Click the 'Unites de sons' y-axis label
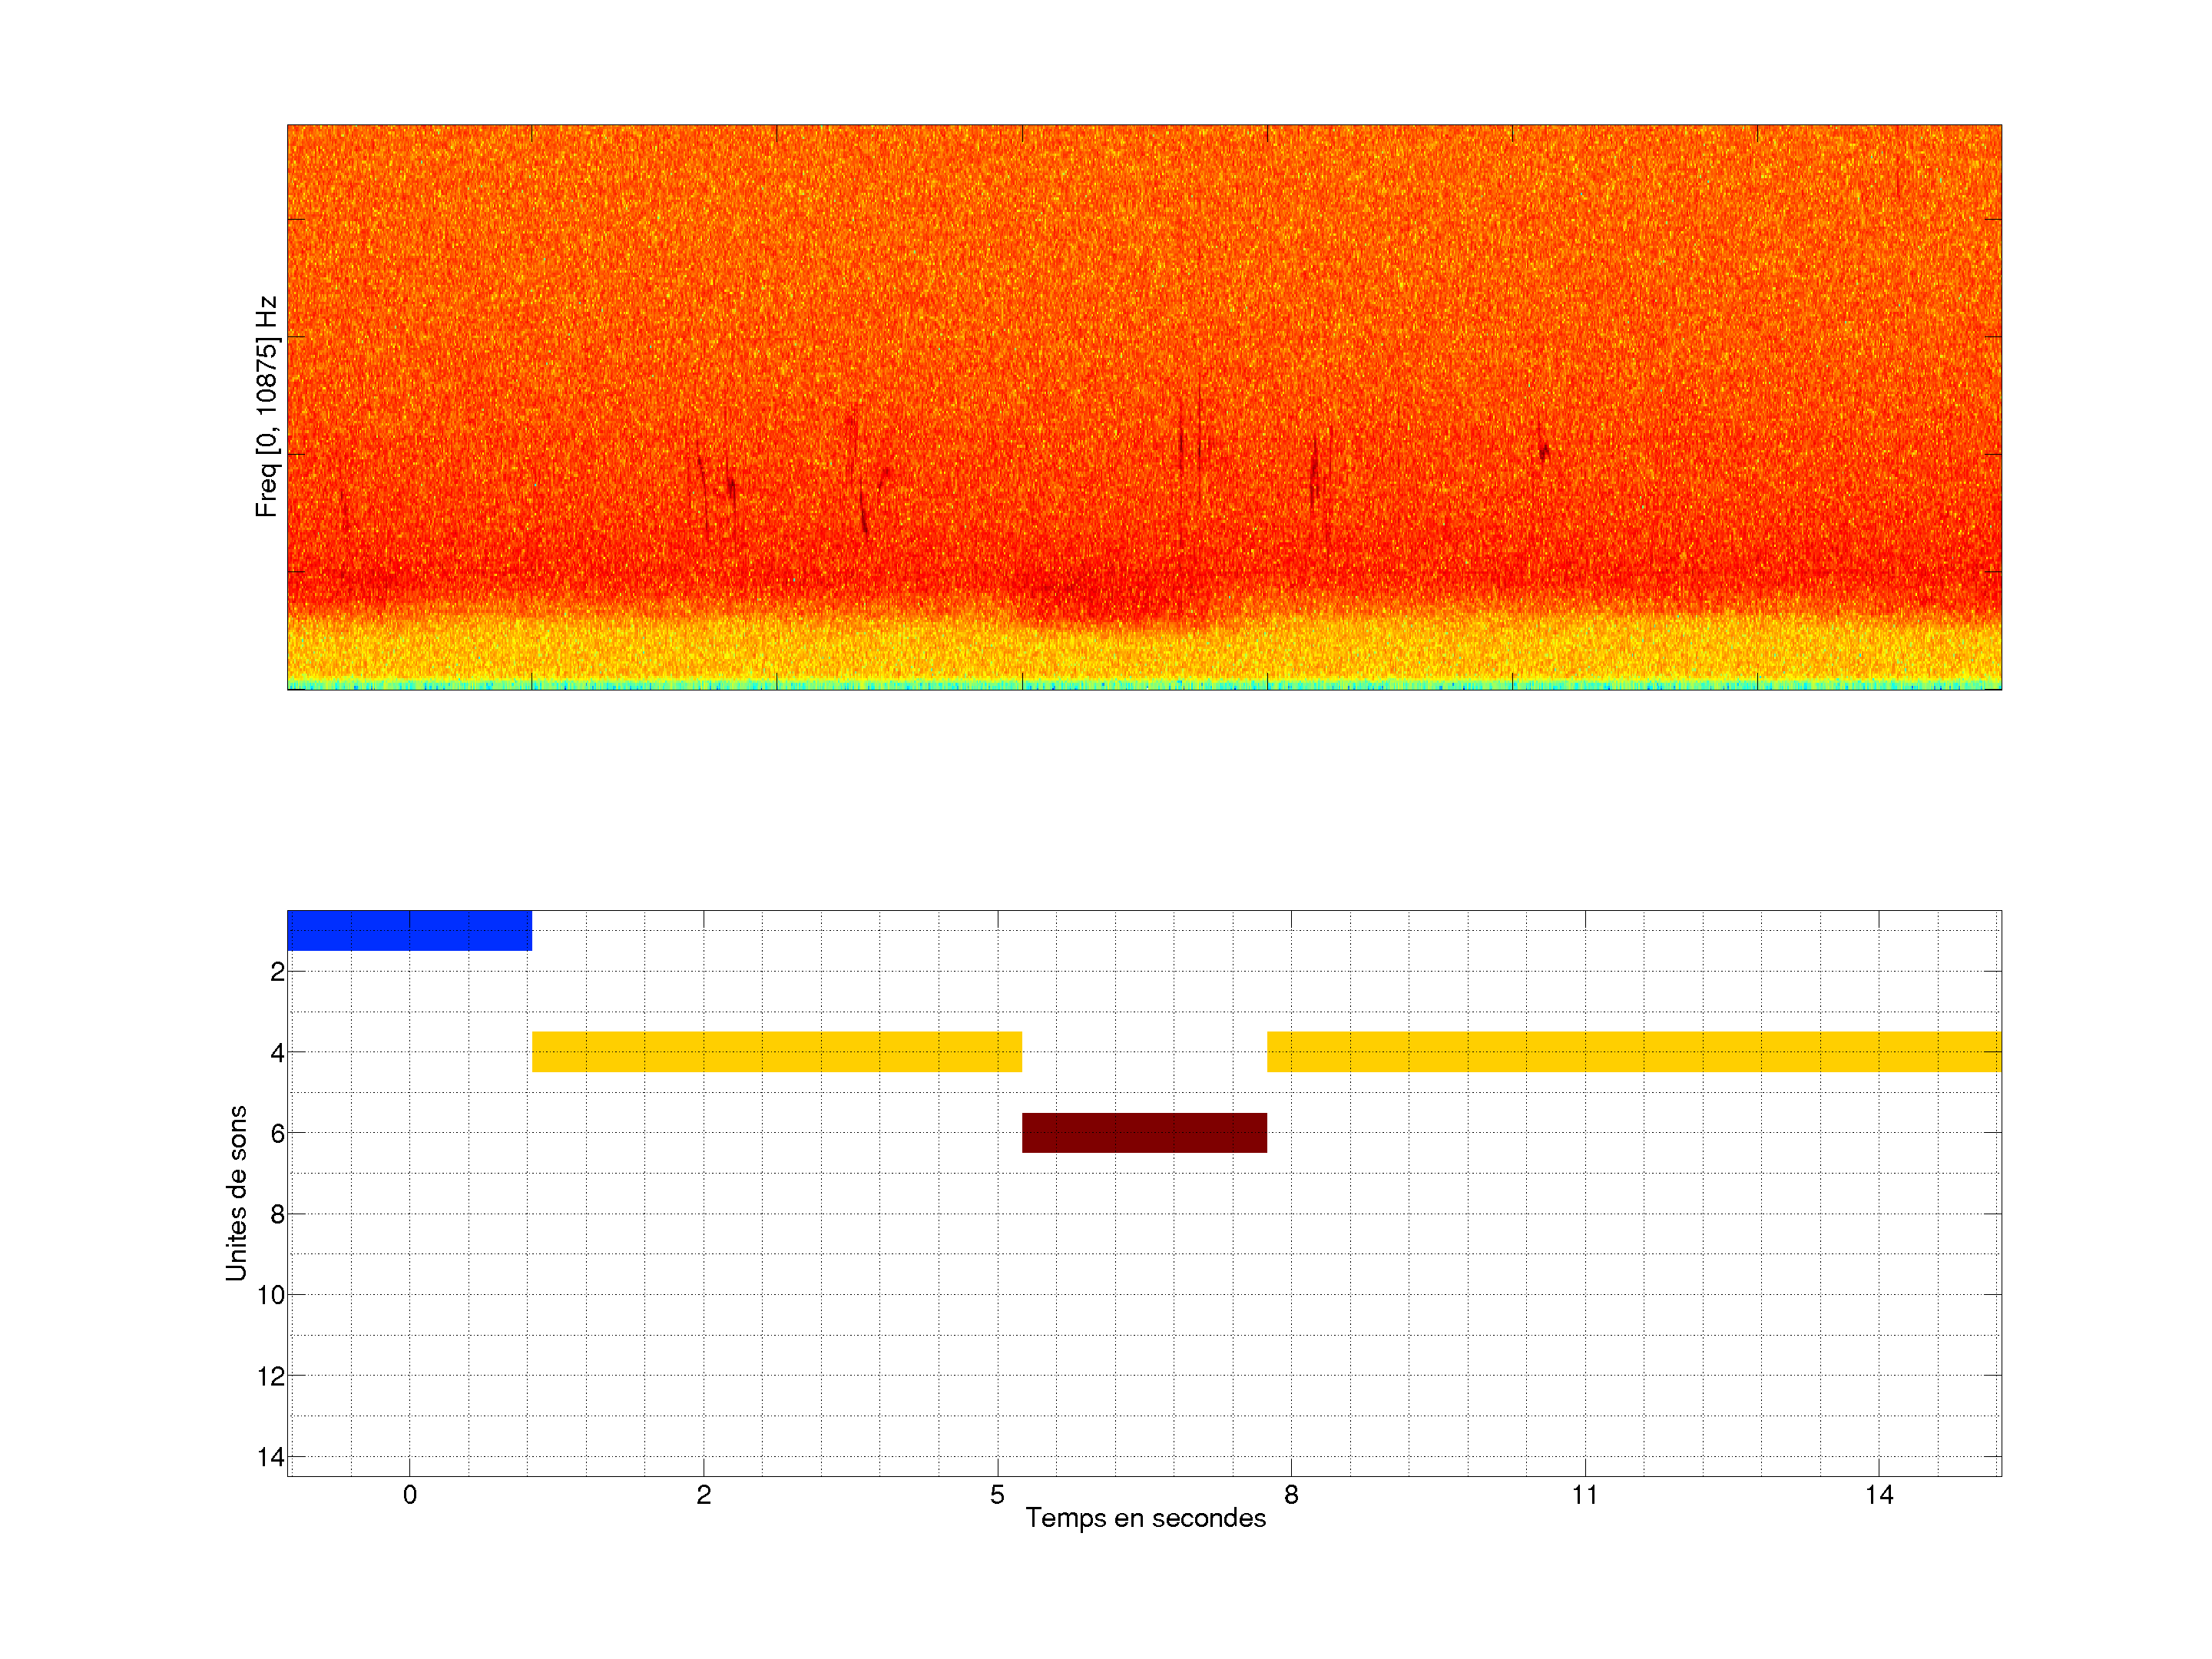Viewport: 2212px width, 1659px height. 236,1192
